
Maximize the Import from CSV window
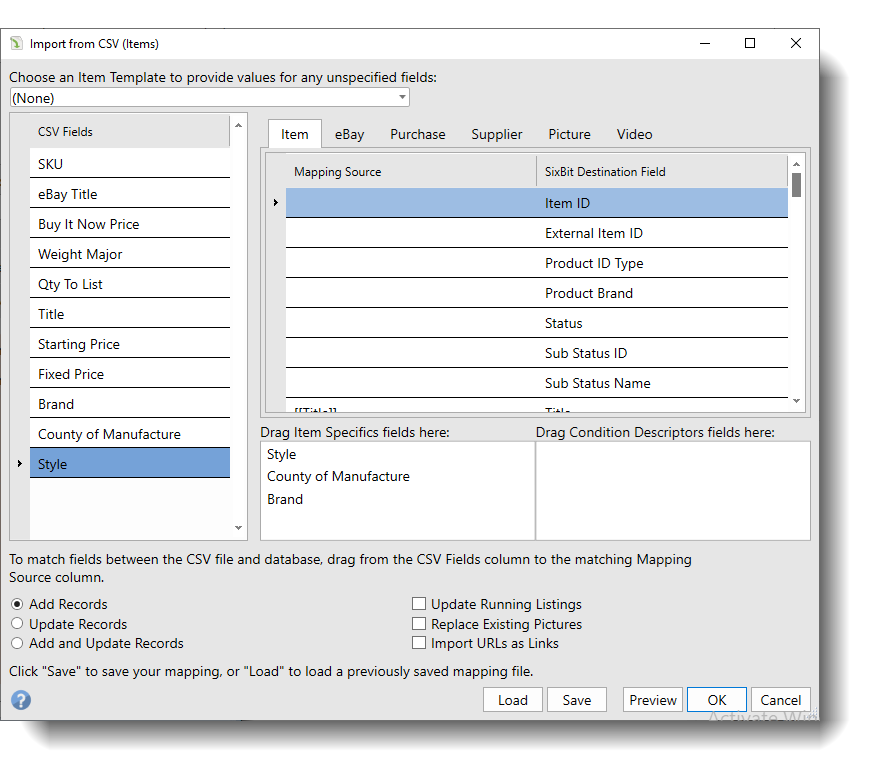(750, 43)
